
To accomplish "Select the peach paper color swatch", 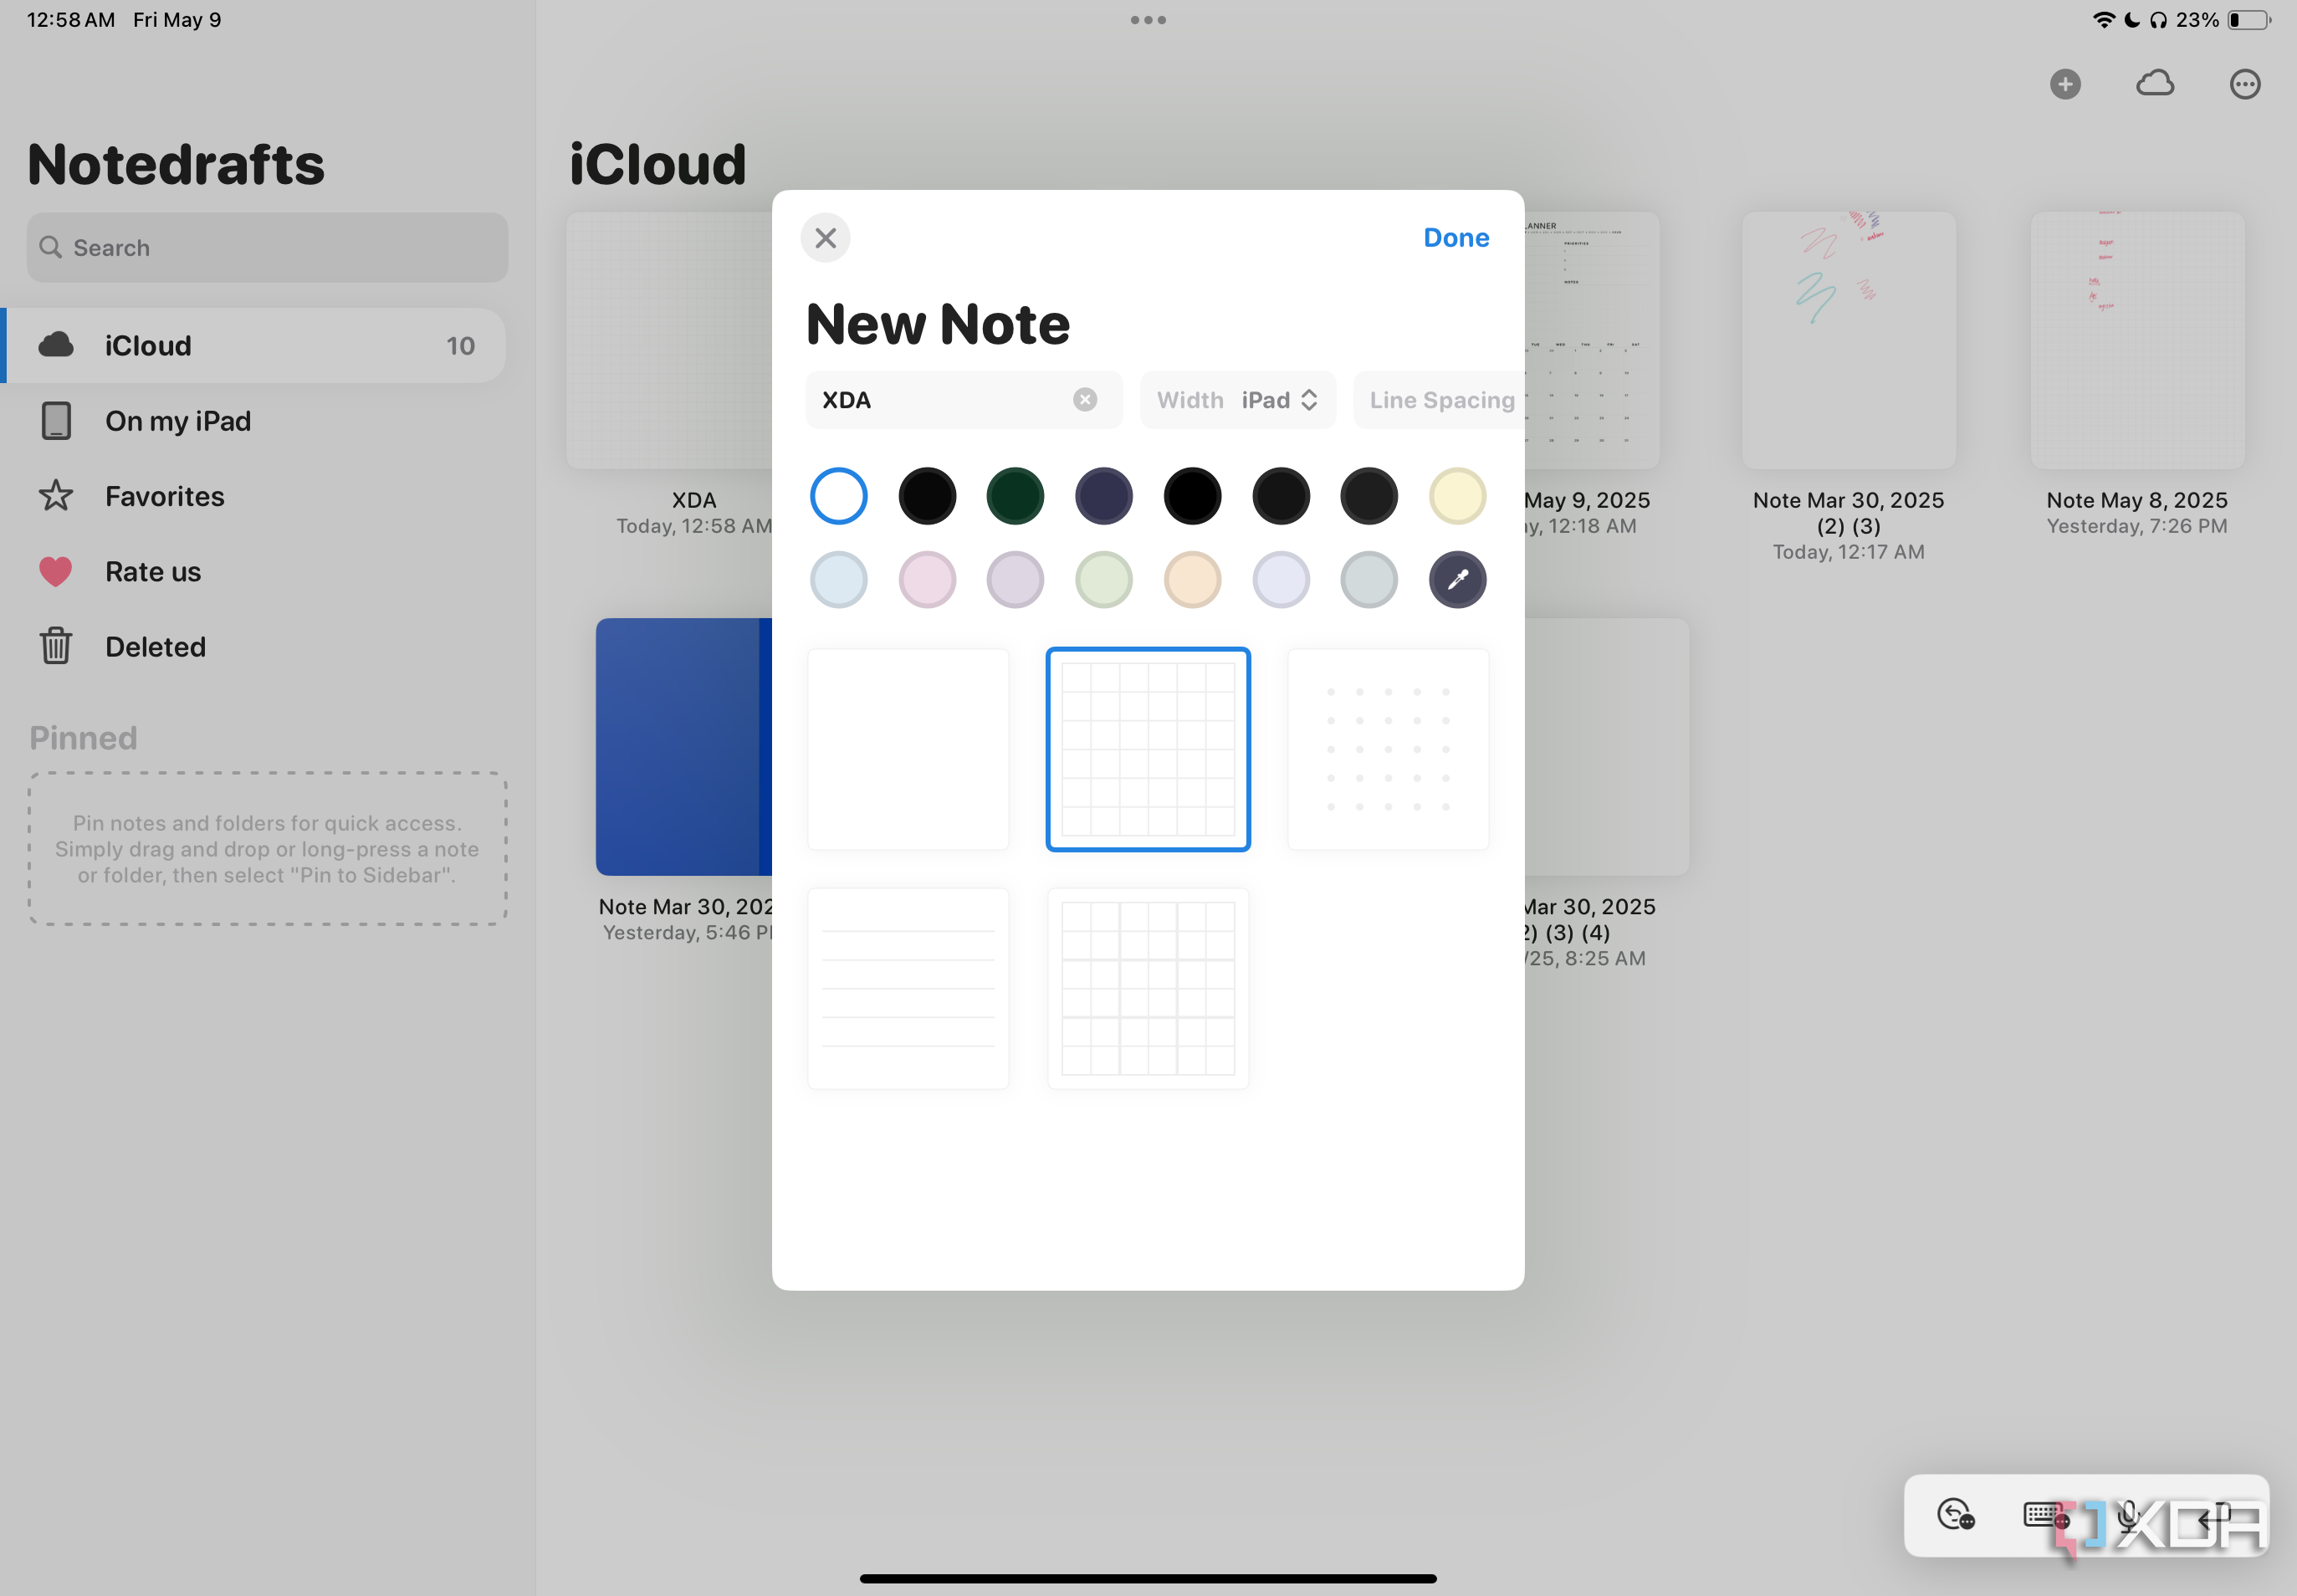I will coord(1192,580).
